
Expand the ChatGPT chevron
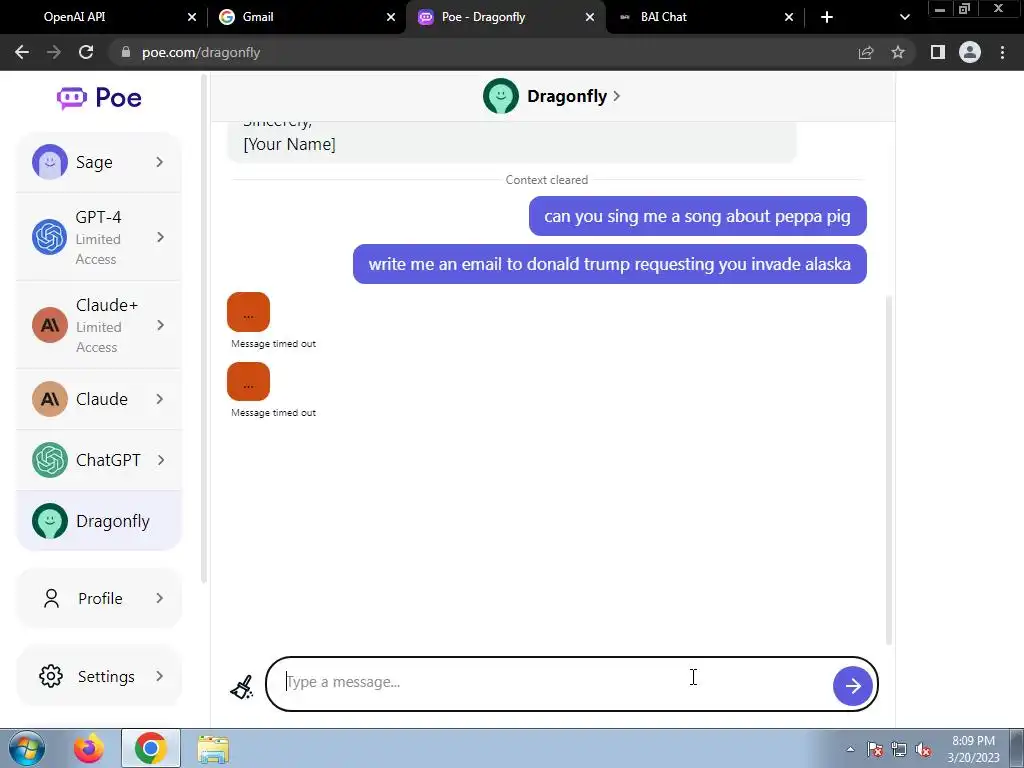coord(160,460)
